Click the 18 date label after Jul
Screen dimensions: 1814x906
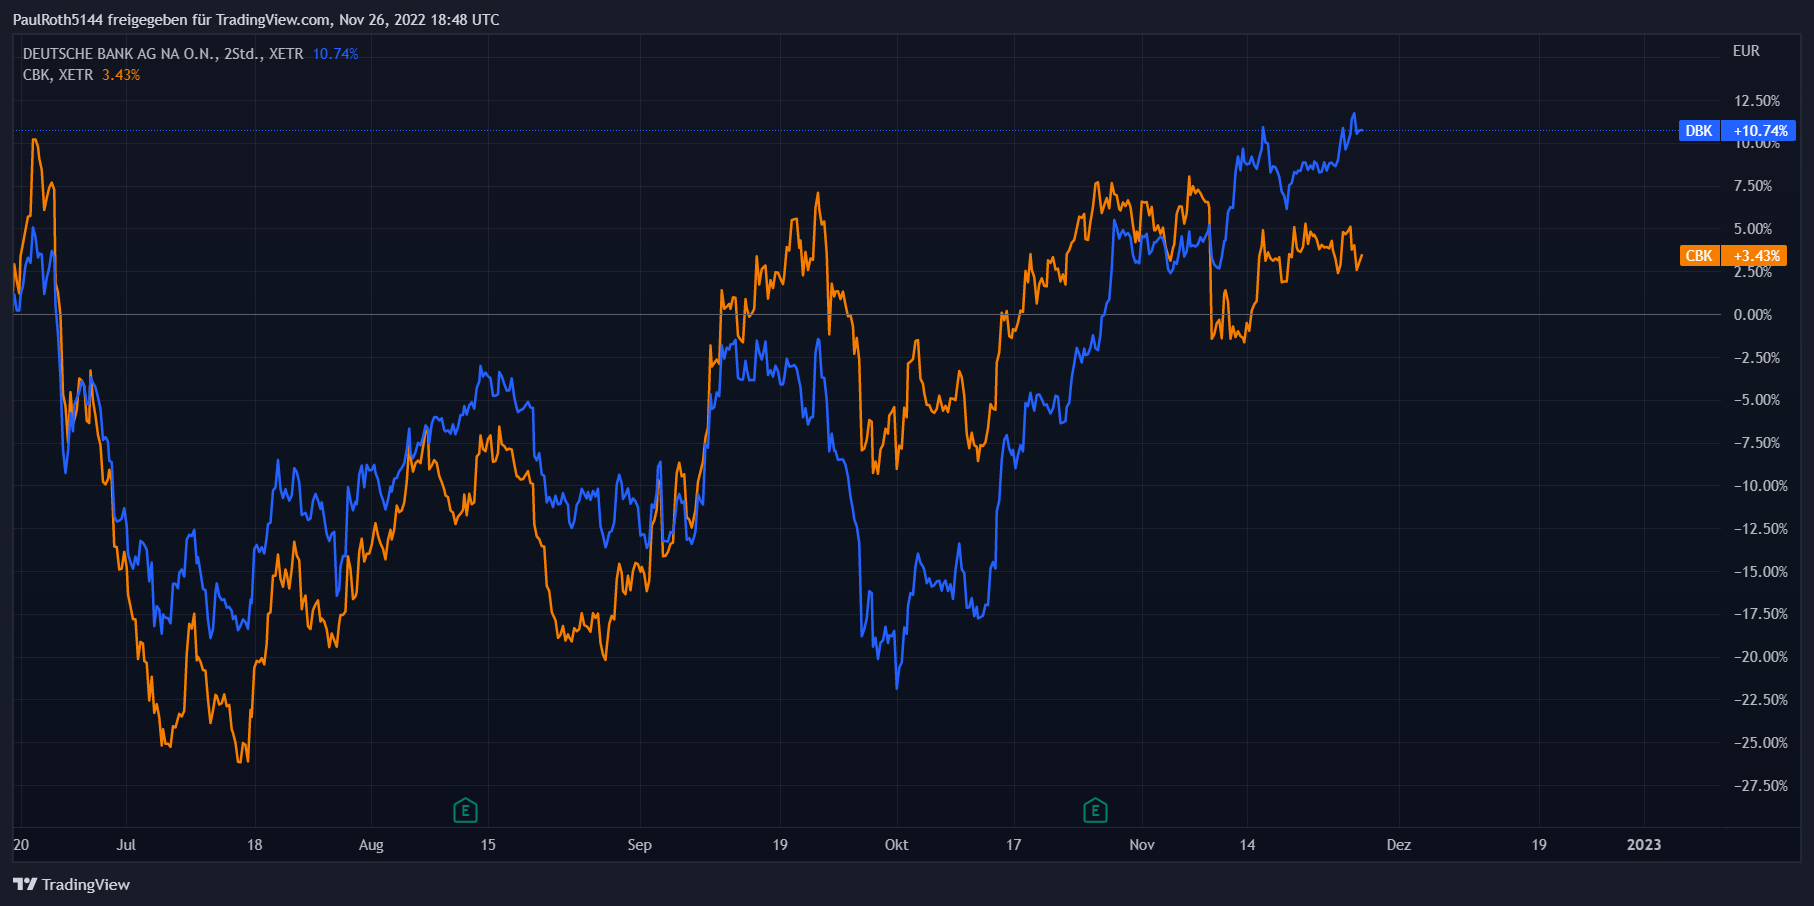(255, 845)
